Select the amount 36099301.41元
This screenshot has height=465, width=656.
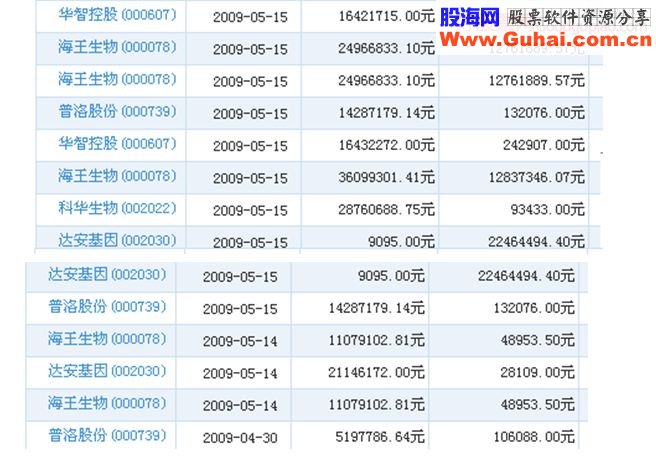click(x=387, y=177)
